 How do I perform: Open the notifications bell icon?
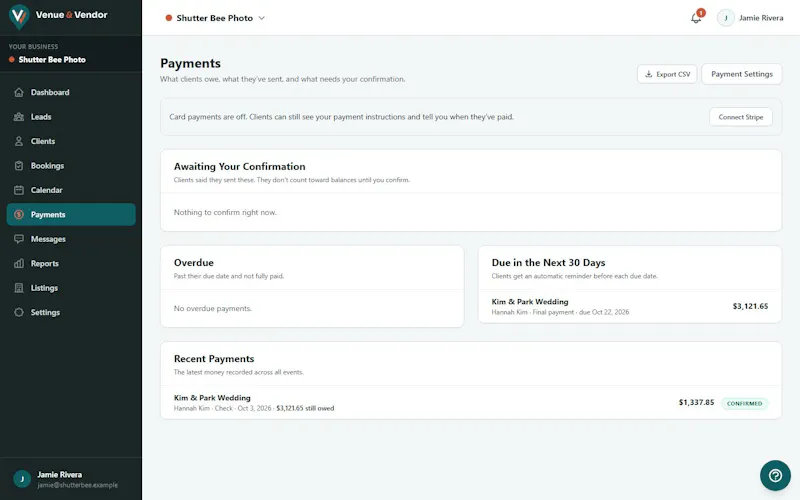(x=696, y=18)
